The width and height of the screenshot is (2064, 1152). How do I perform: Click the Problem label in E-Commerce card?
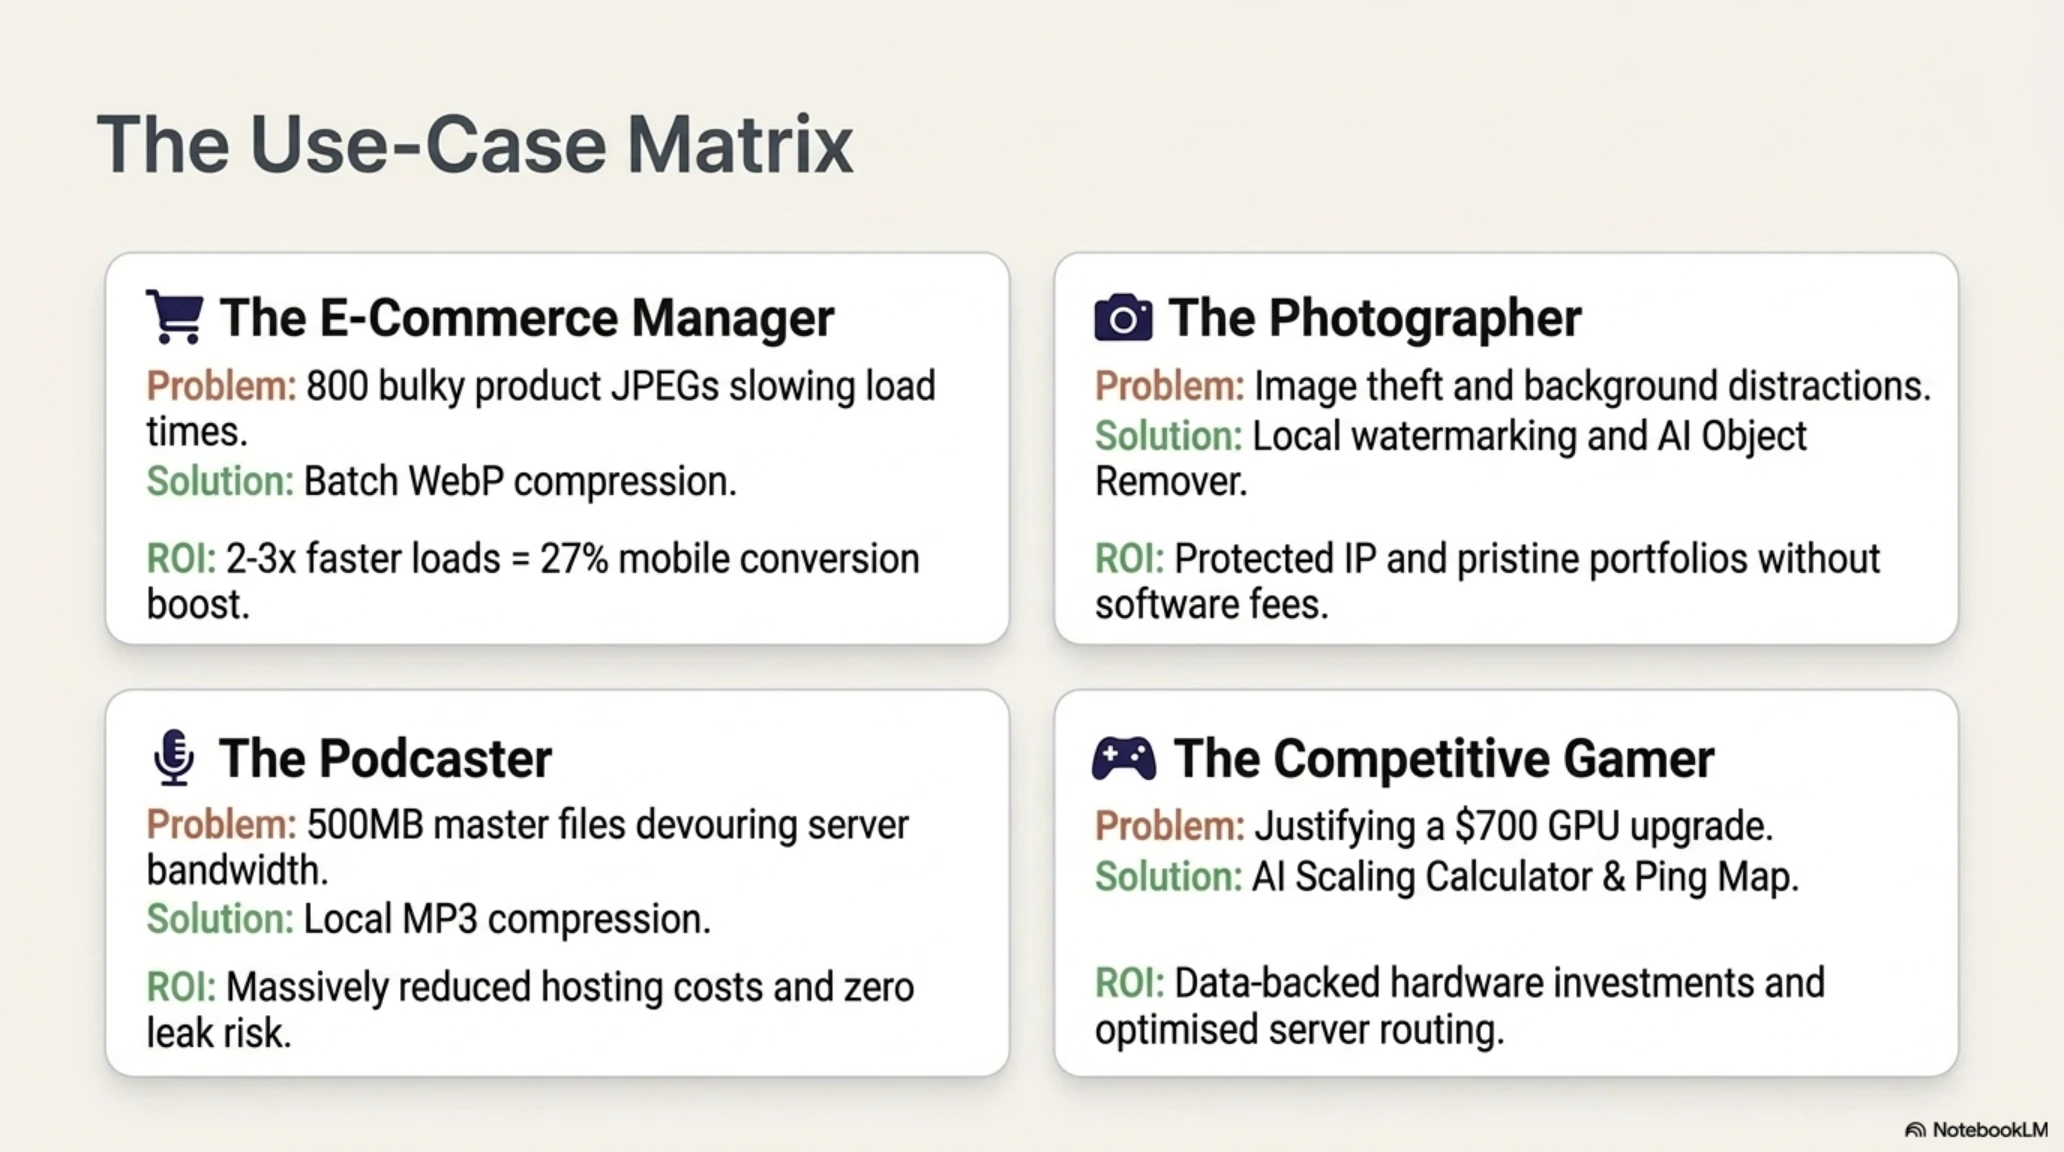(221, 386)
